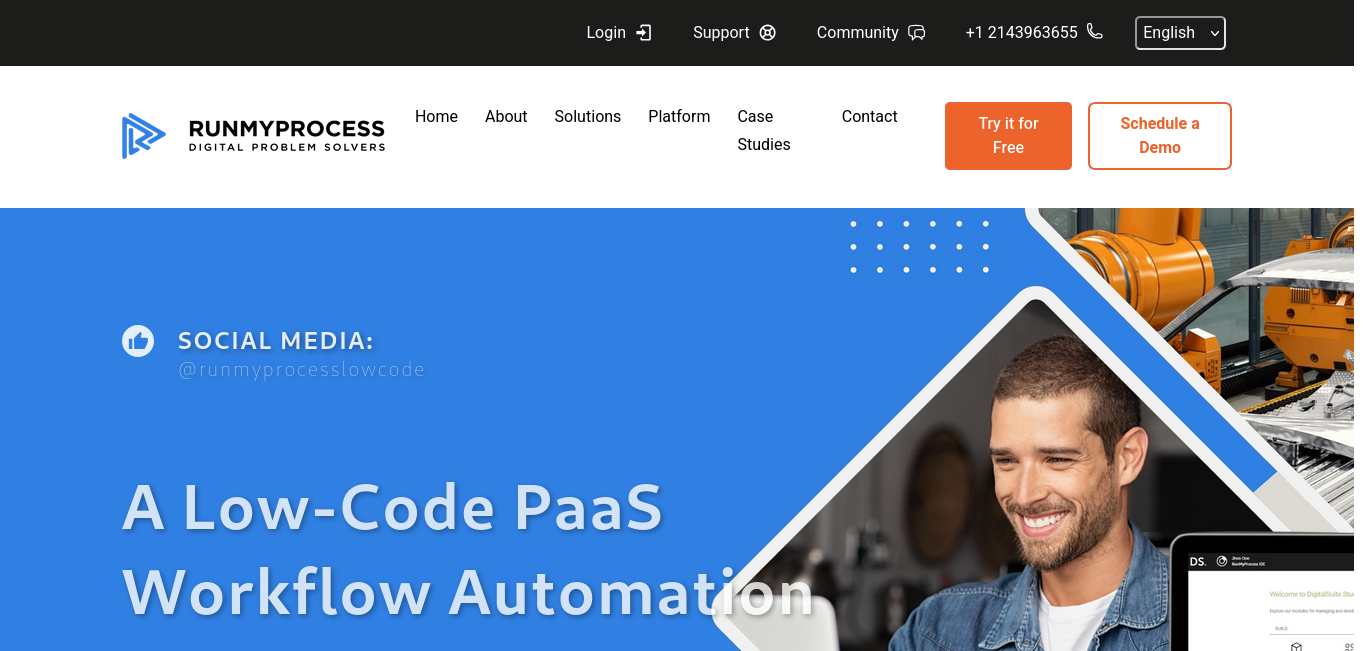Open the English language dropdown

(1180, 33)
